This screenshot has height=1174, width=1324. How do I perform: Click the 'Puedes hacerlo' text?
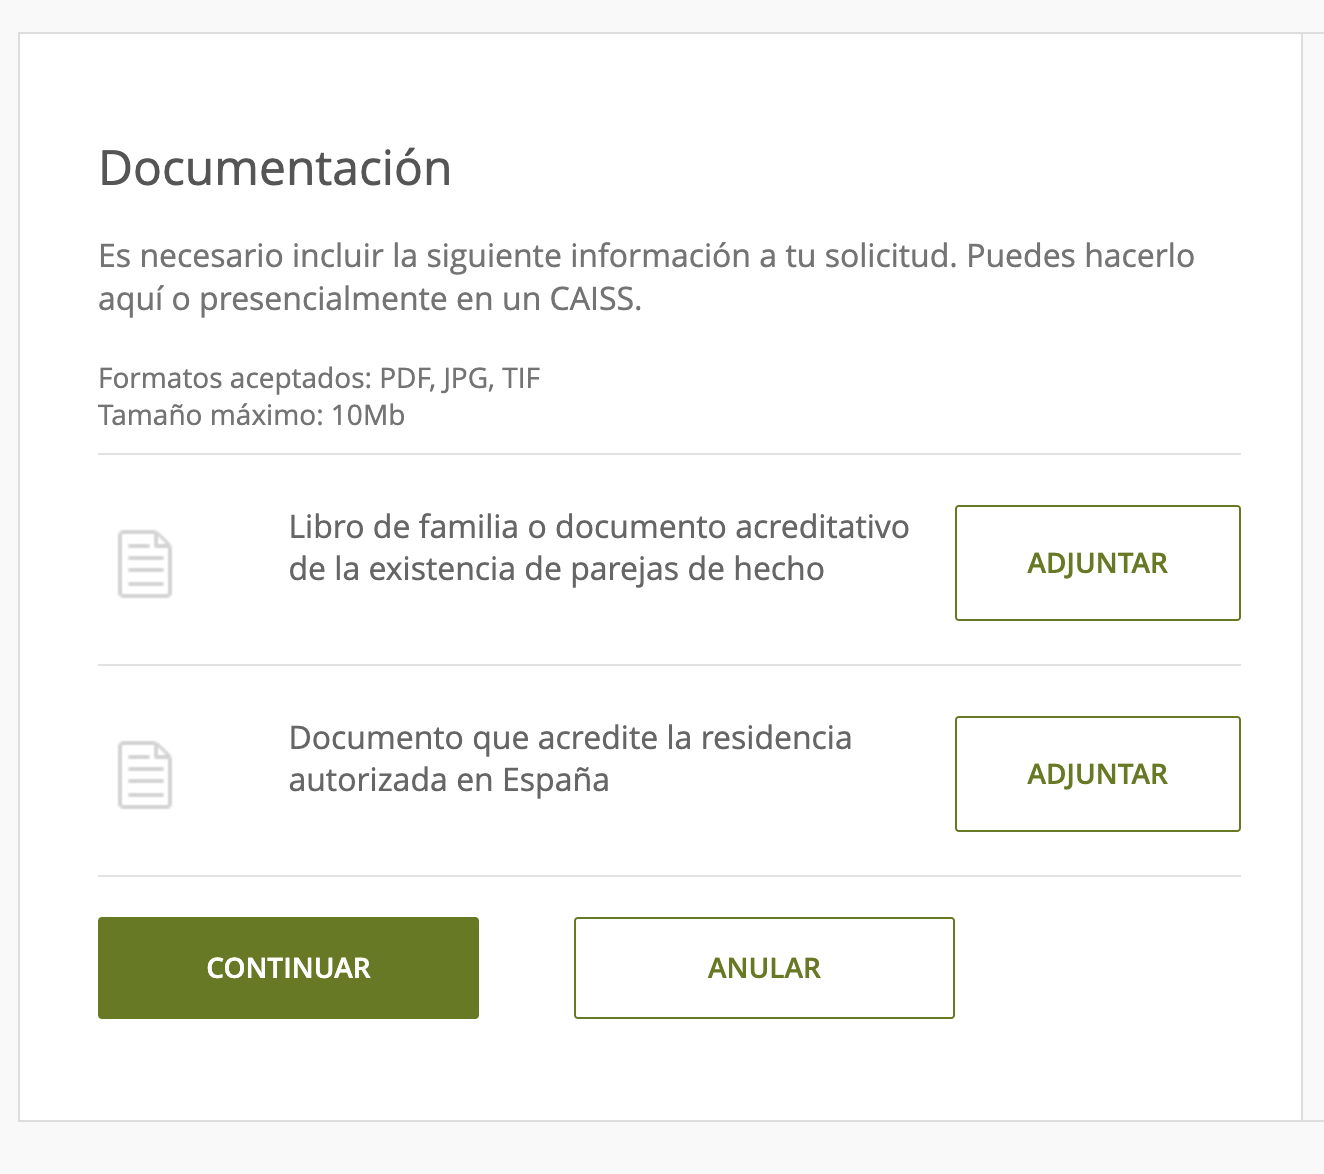[x=1080, y=256]
